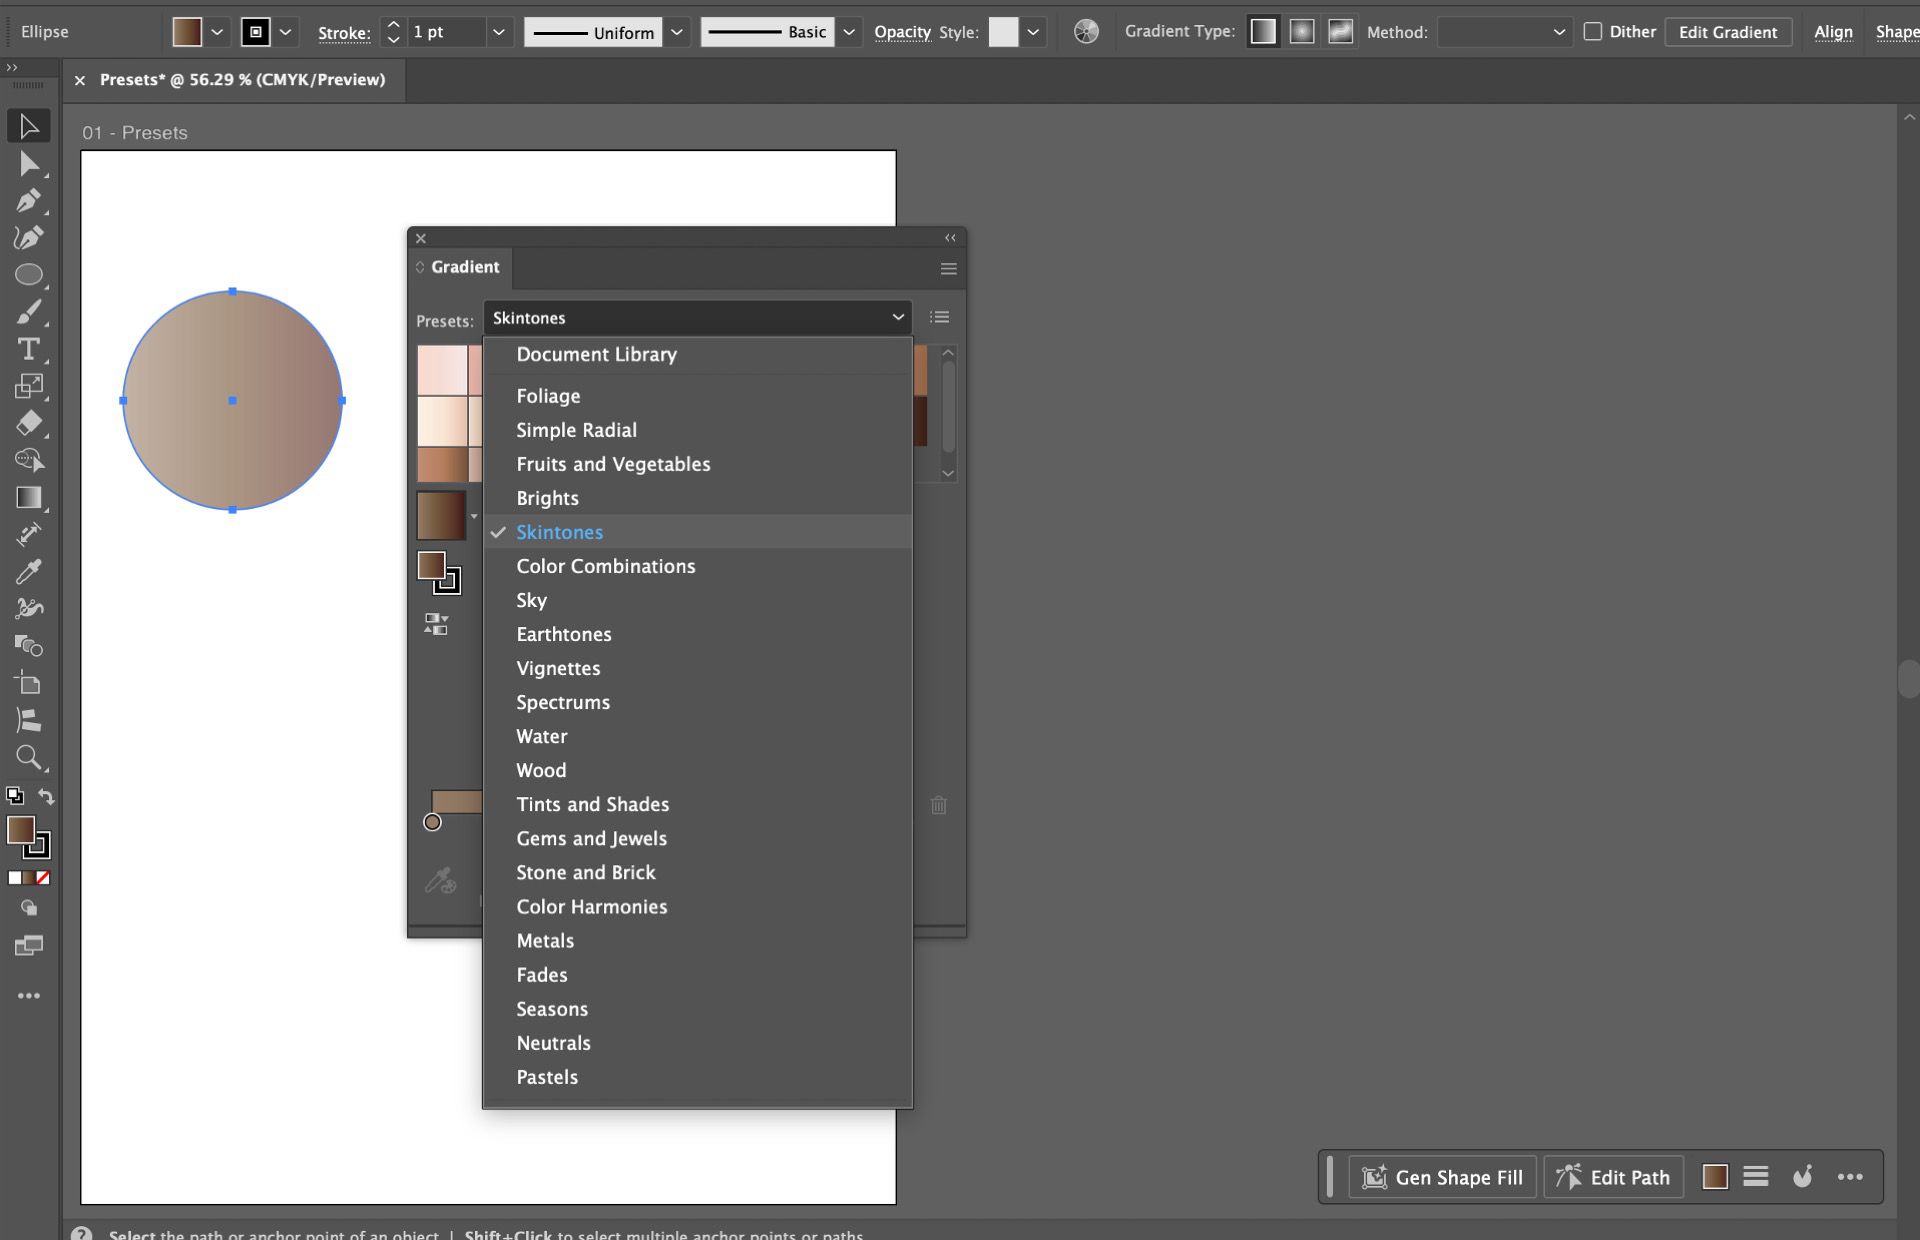Pick the Eyedropper tool
1920x1240 pixels.
pos(29,571)
